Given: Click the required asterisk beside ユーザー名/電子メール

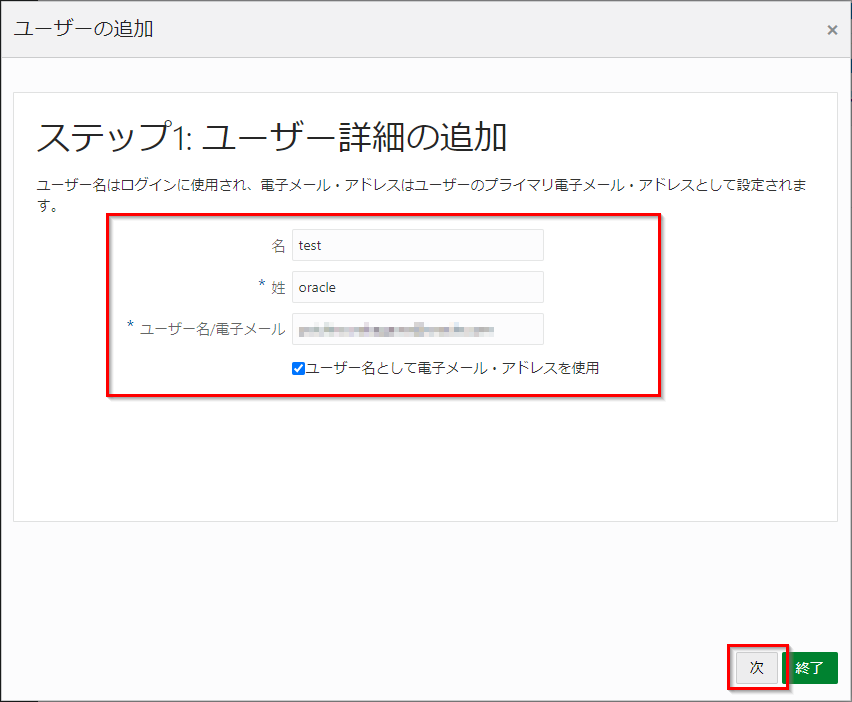Looking at the screenshot, I should click(x=131, y=327).
